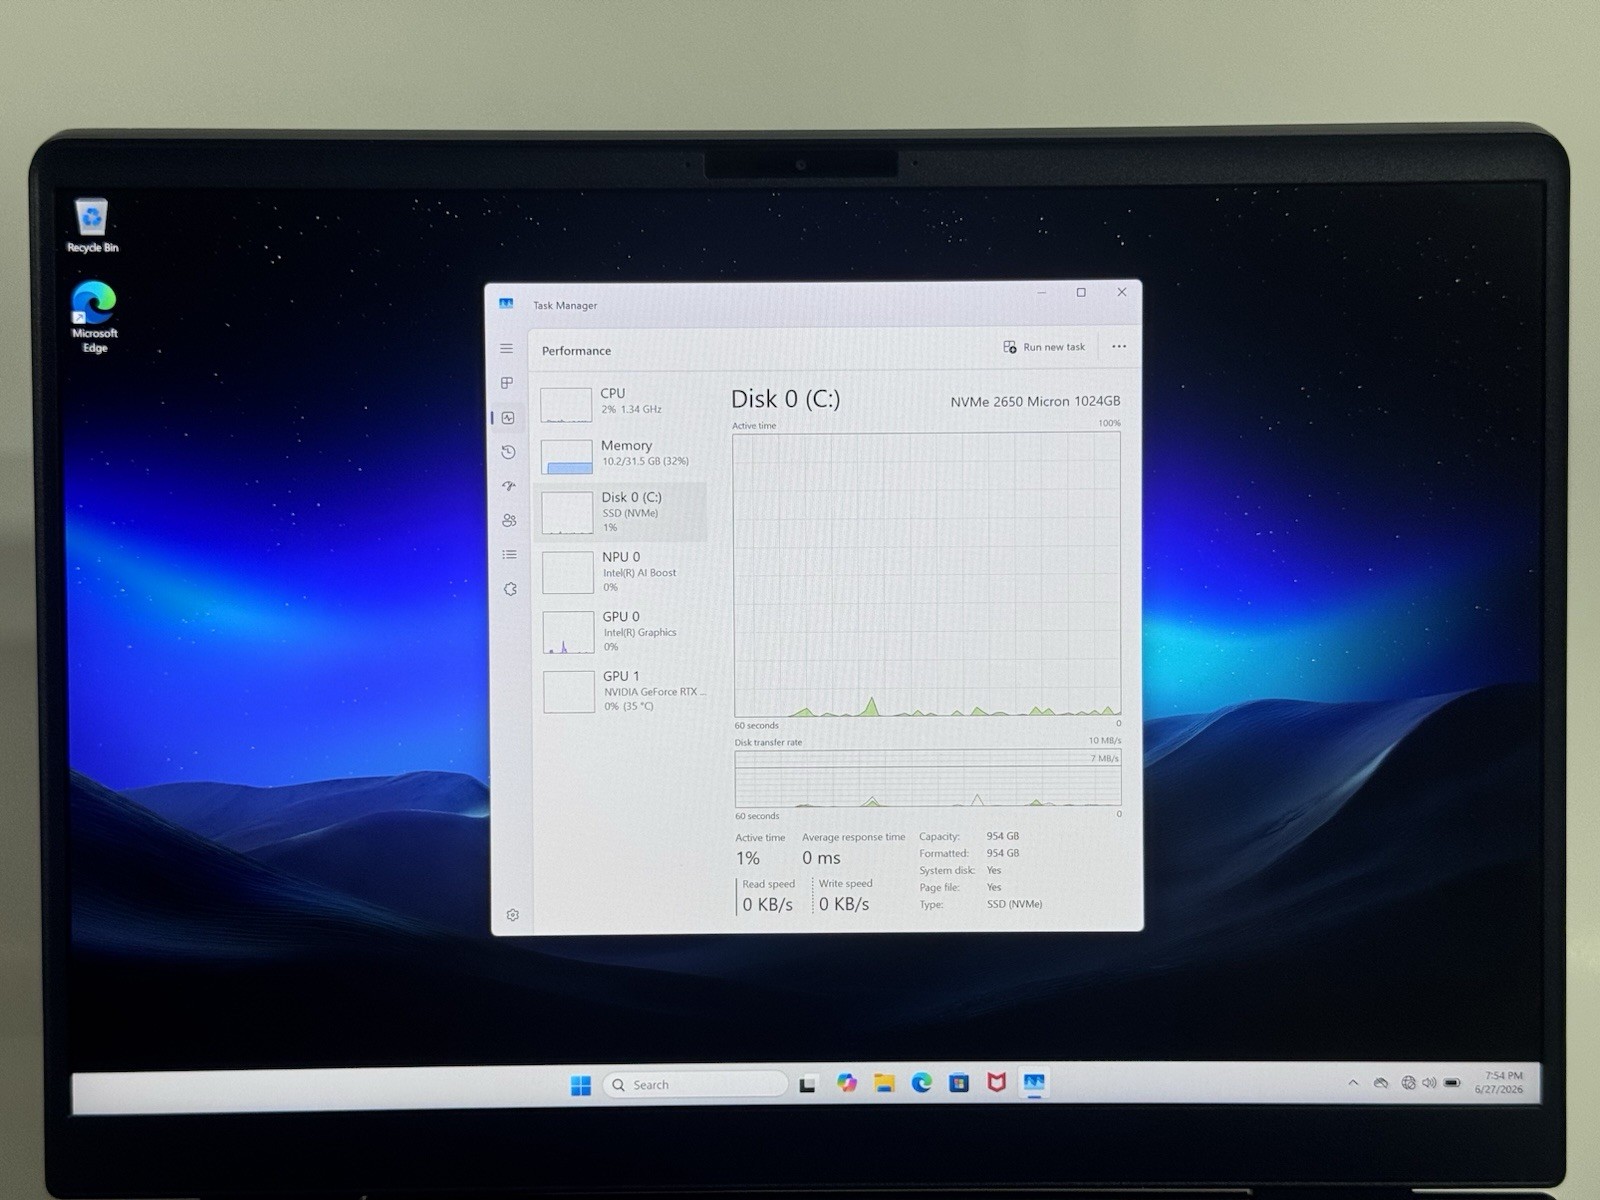Select GPU 0 Intel Graphics entry

623,632
